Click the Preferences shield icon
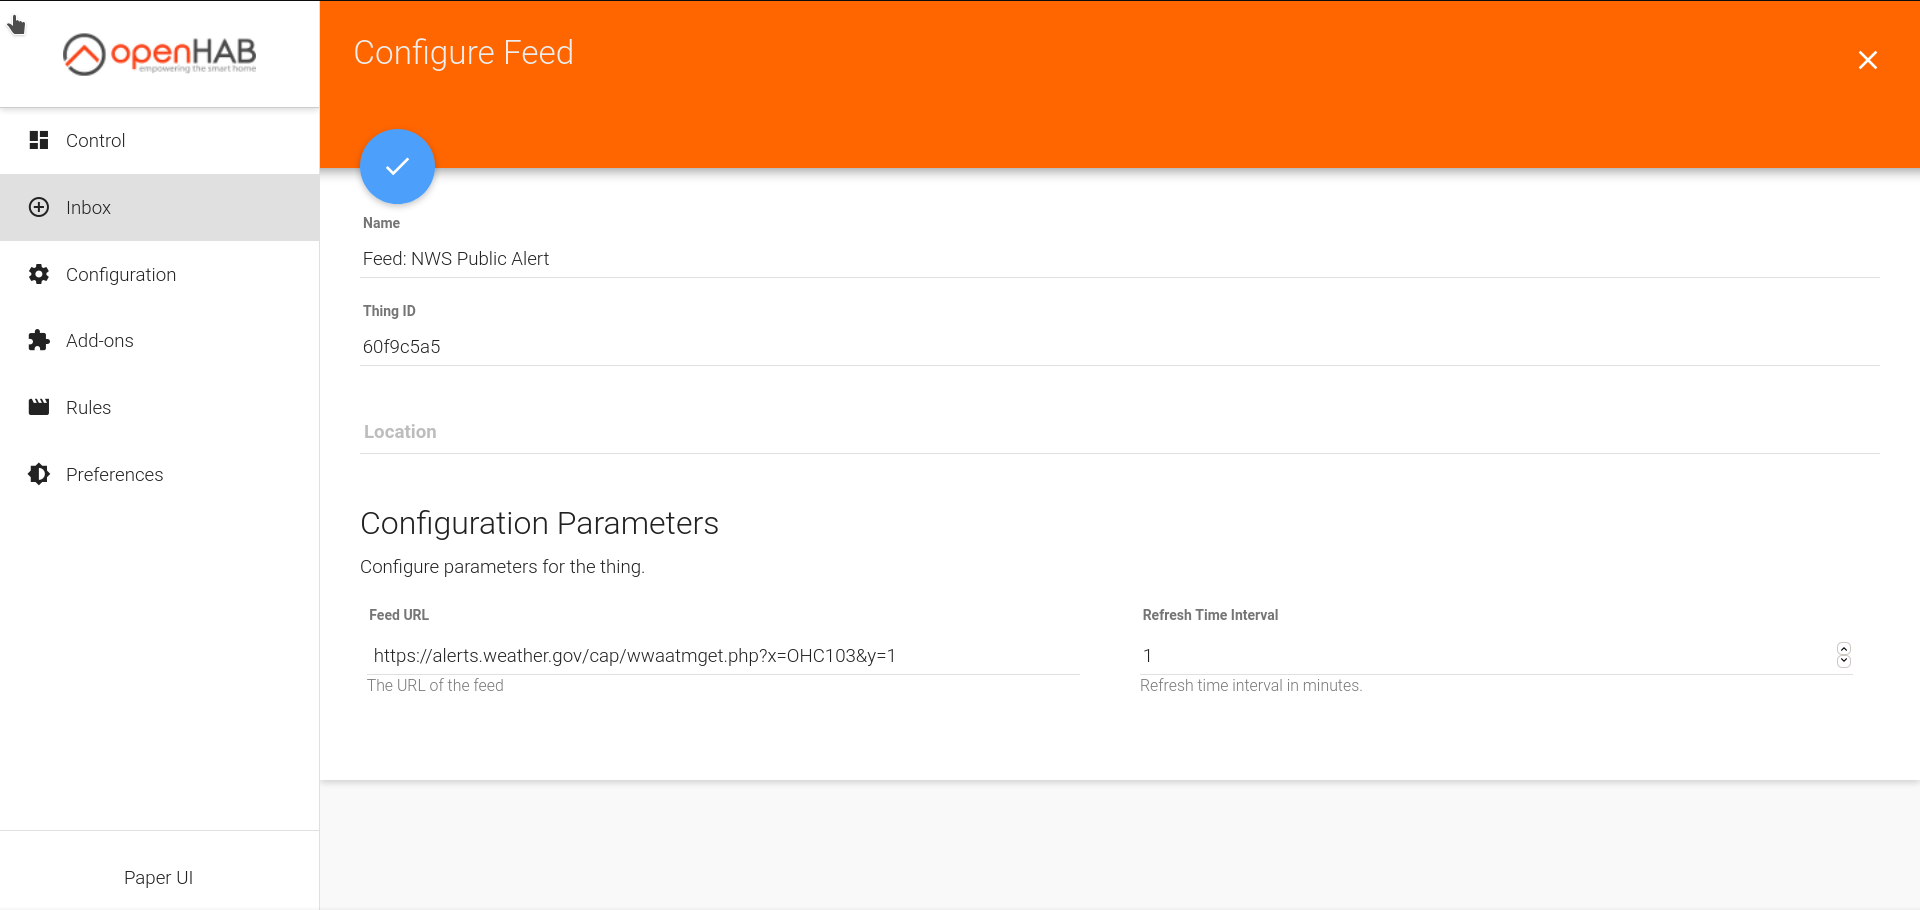Viewport: 1920px width, 910px height. (38, 474)
